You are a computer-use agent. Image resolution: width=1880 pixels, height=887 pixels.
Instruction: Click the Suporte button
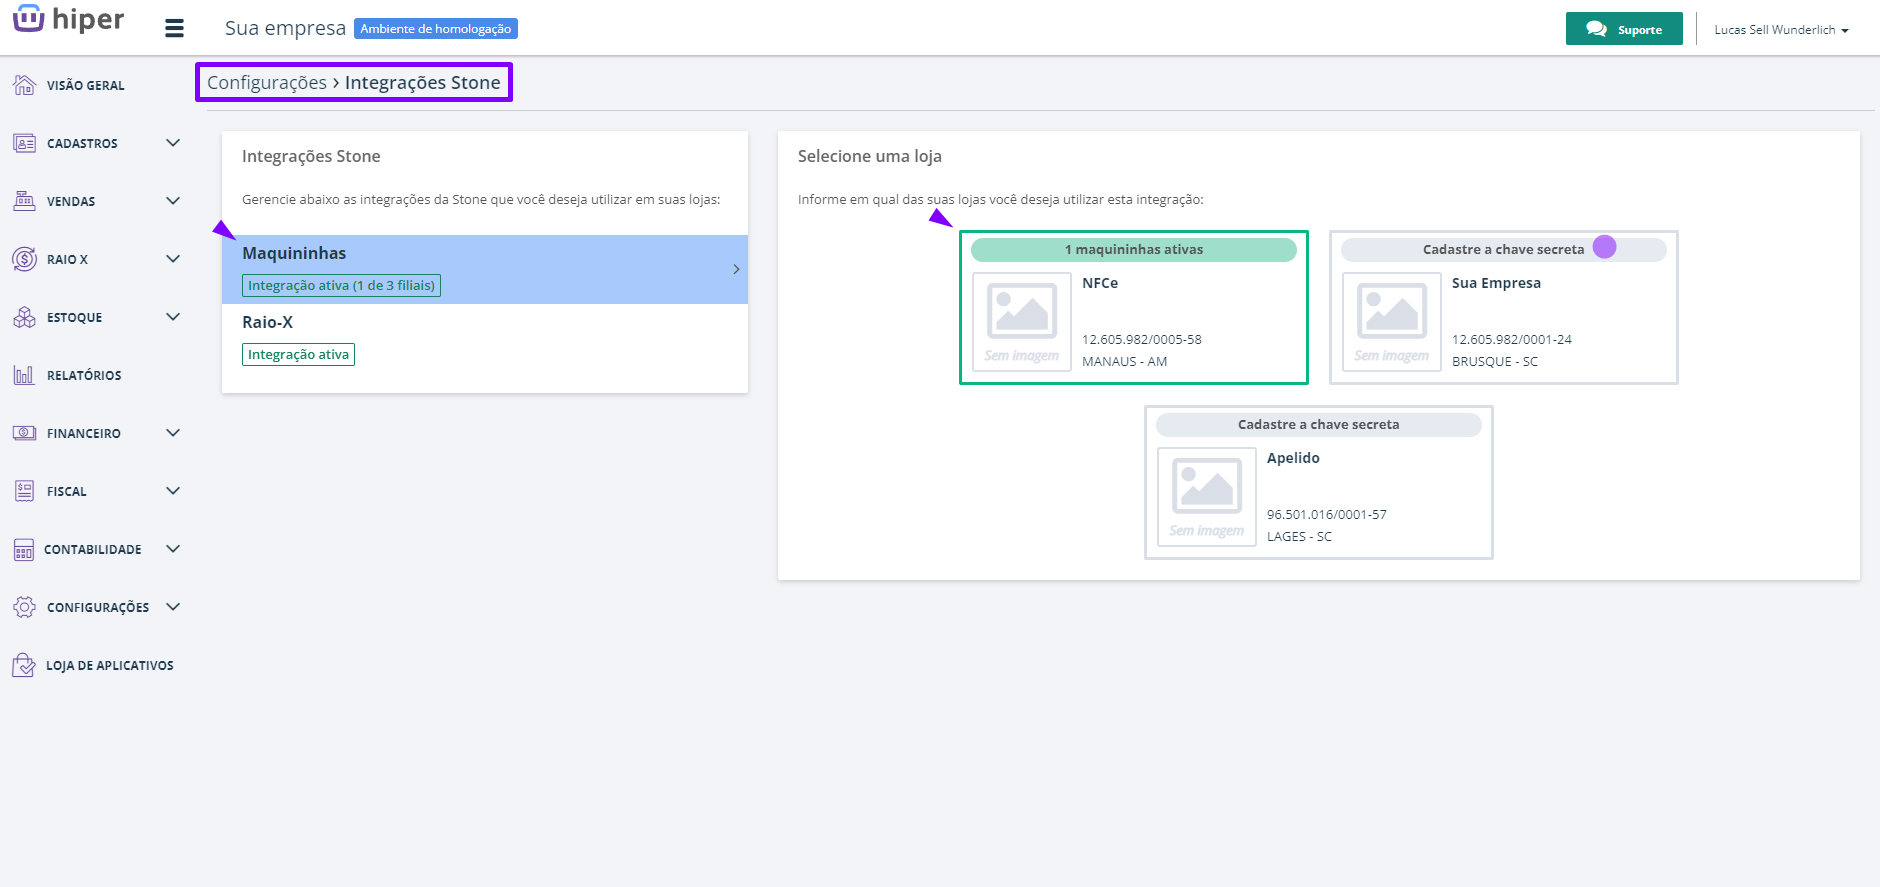coord(1624,29)
